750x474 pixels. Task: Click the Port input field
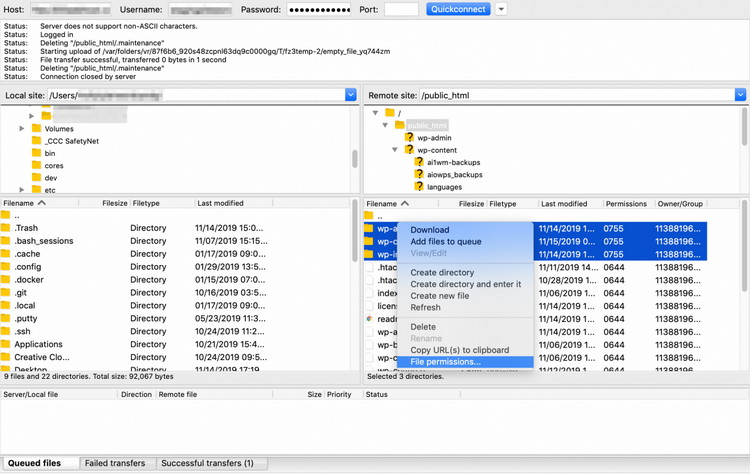[400, 9]
